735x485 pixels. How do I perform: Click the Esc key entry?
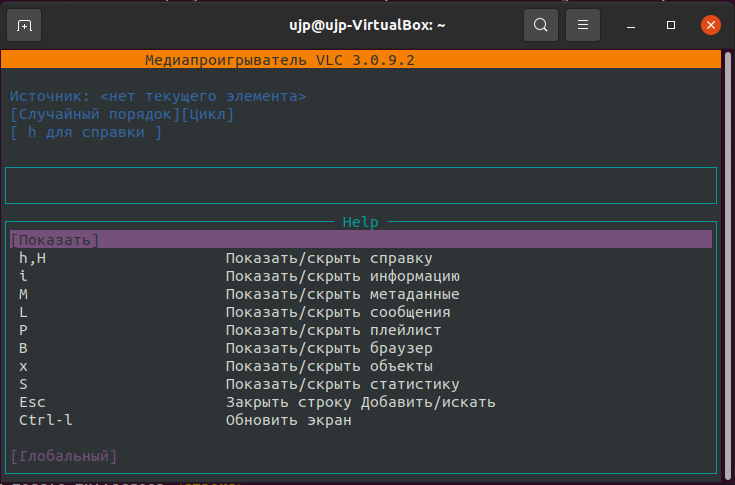tap(32, 402)
